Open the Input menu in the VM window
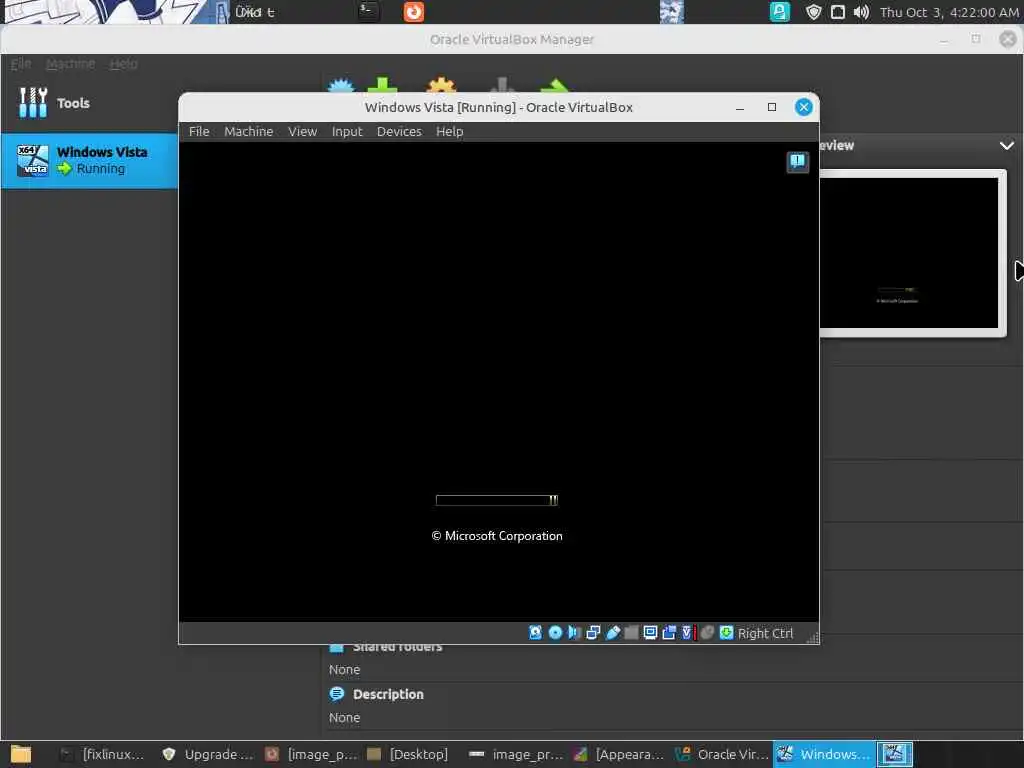 pyautogui.click(x=347, y=131)
